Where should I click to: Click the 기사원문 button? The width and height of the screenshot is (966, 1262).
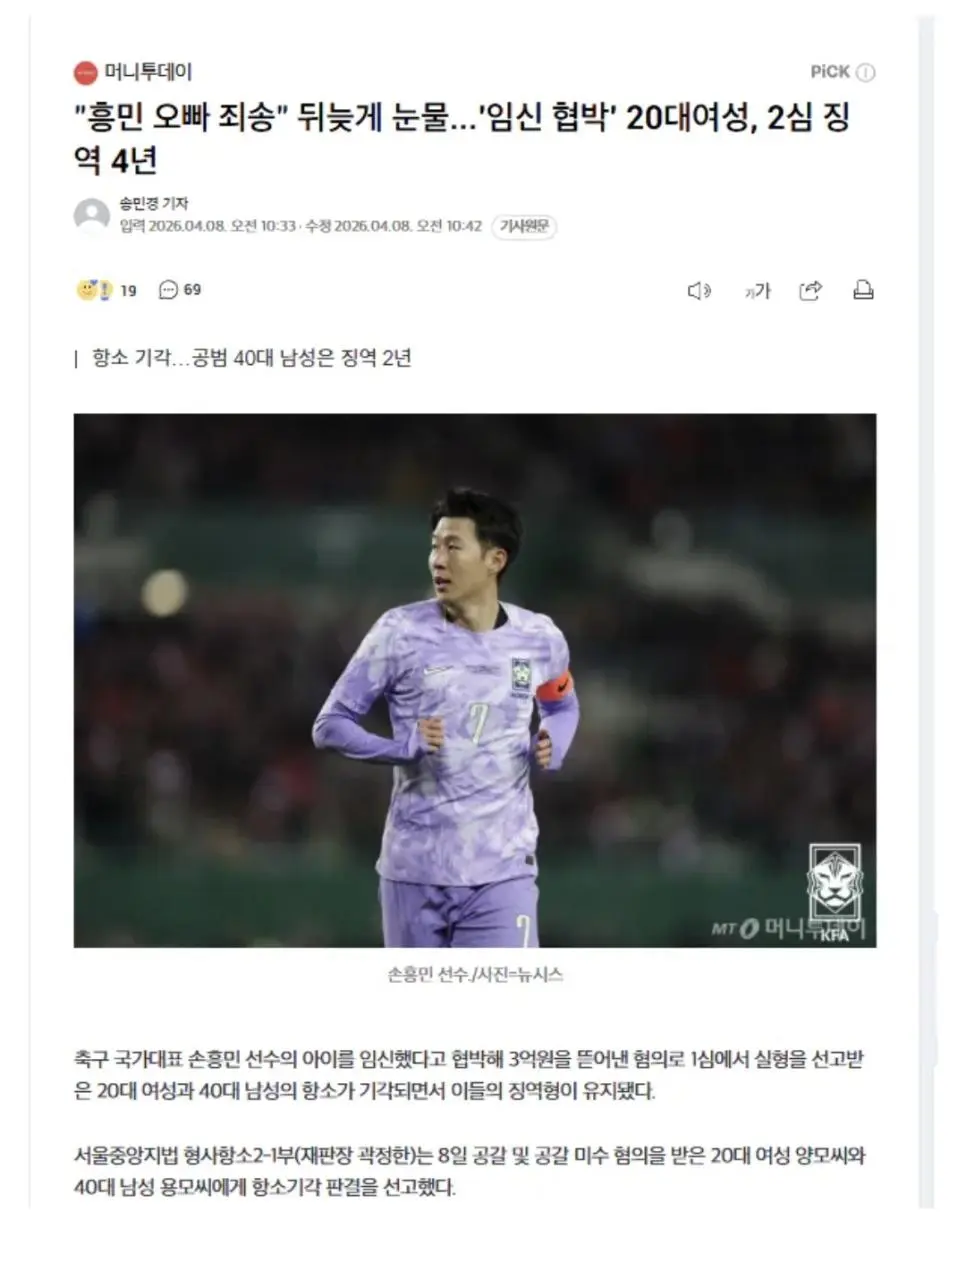[x=525, y=226]
